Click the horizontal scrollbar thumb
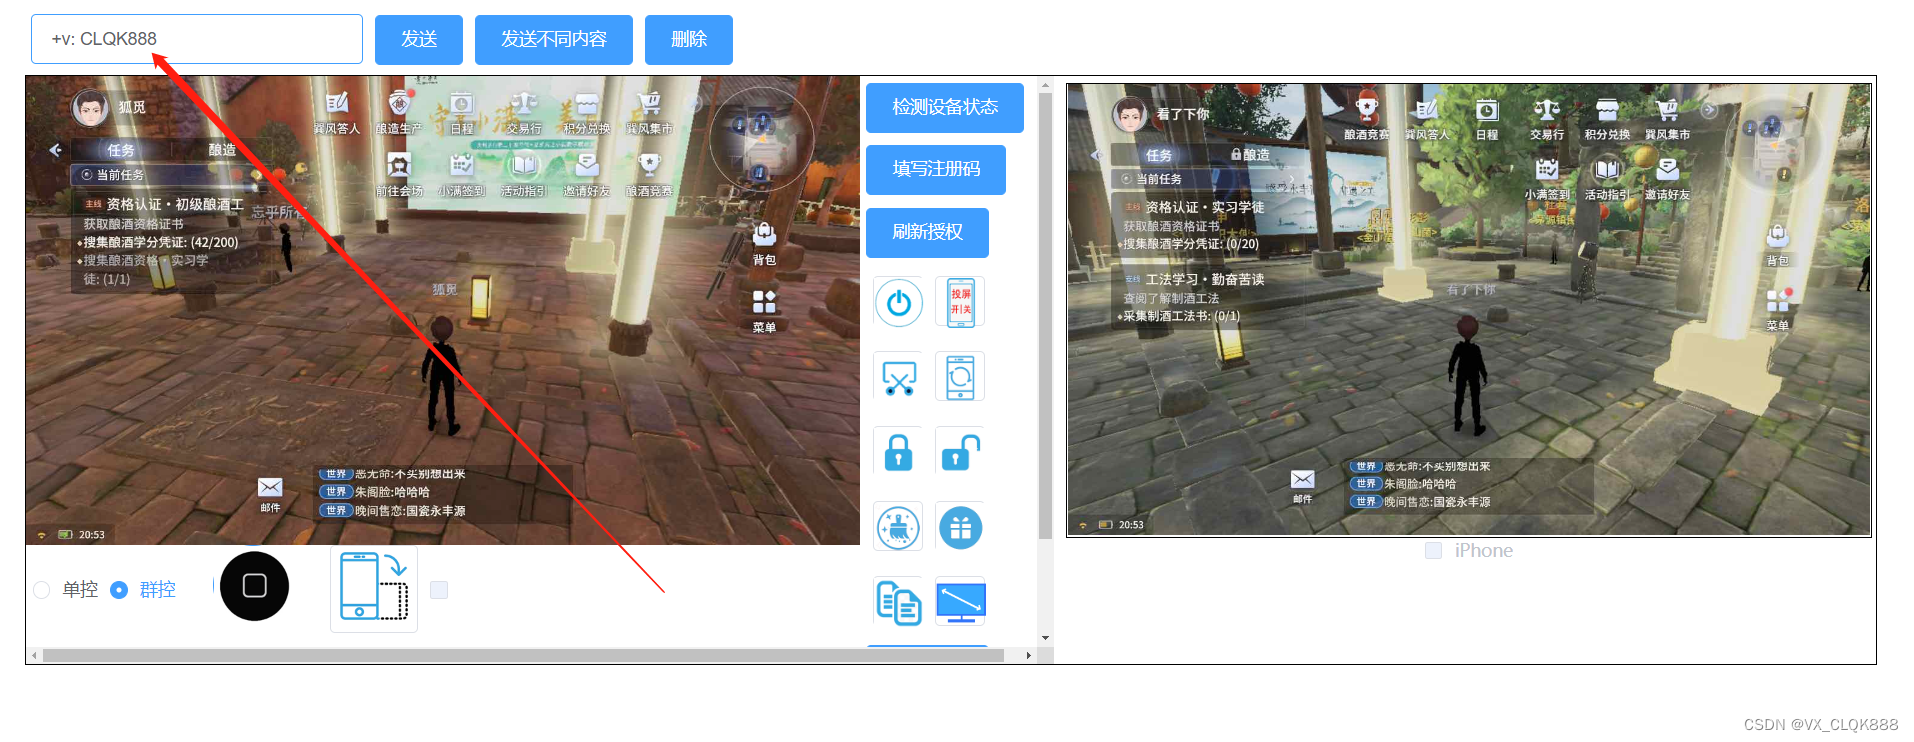Viewport: 1914px width, 742px height. [x=523, y=656]
